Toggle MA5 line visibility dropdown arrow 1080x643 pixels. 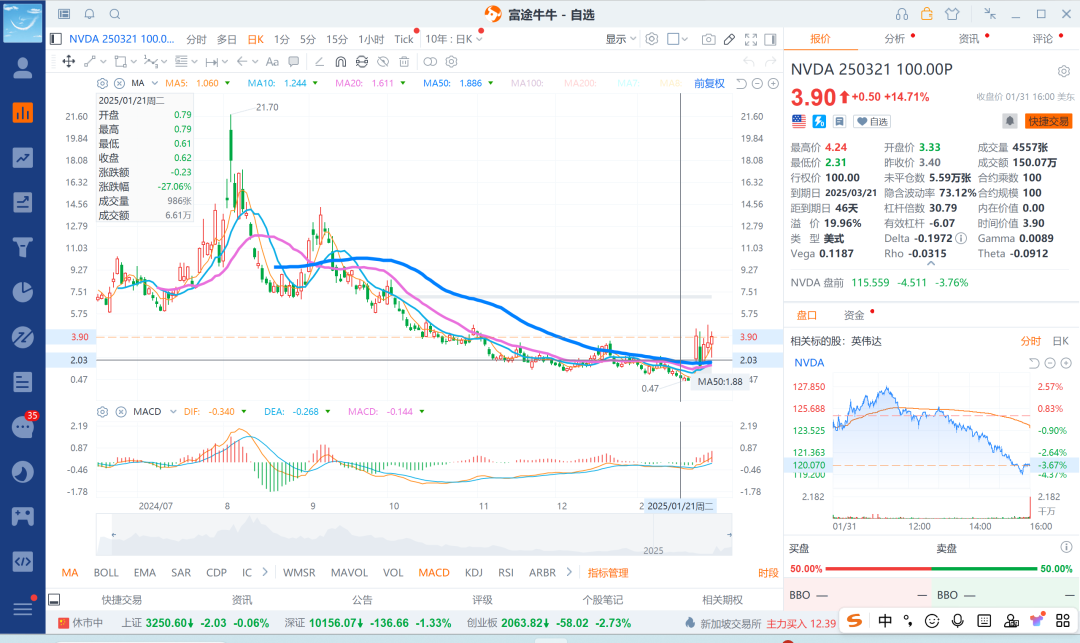(227, 83)
